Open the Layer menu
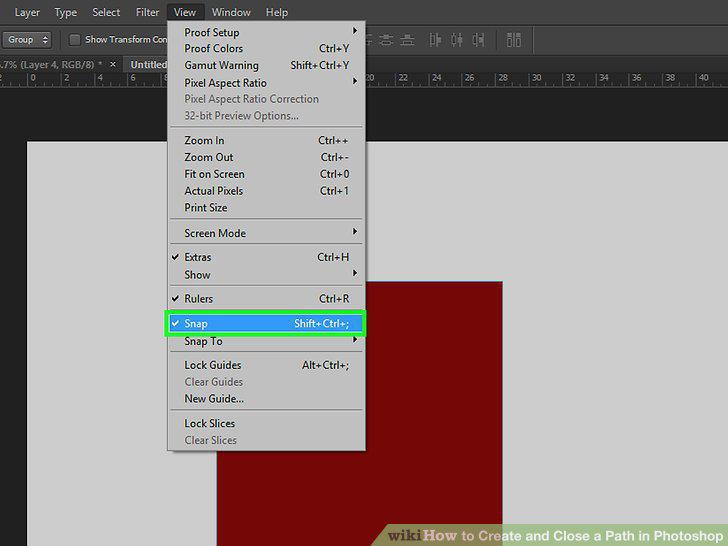The width and height of the screenshot is (728, 546). tap(27, 13)
